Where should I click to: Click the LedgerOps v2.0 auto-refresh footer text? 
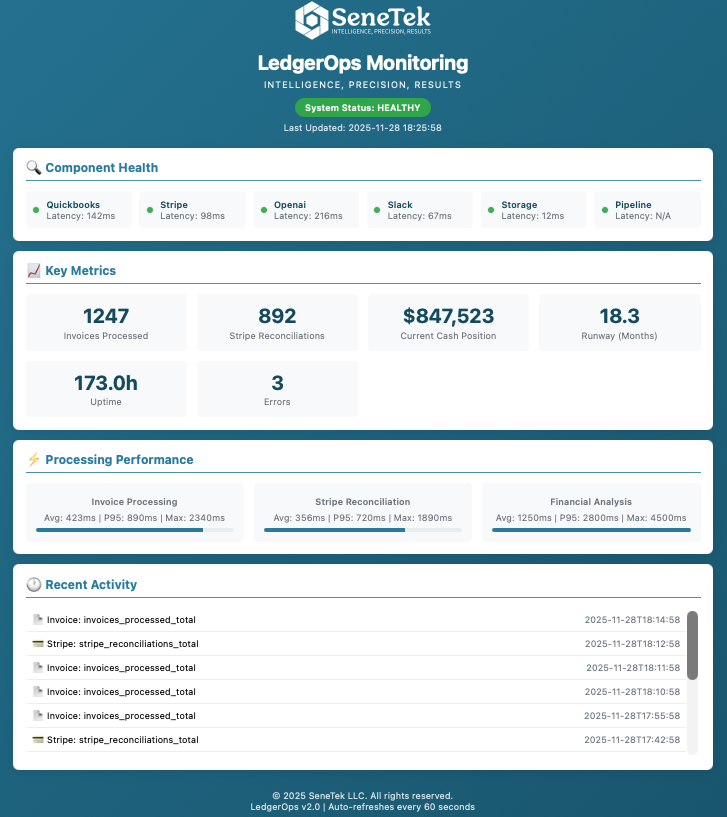tap(363, 807)
